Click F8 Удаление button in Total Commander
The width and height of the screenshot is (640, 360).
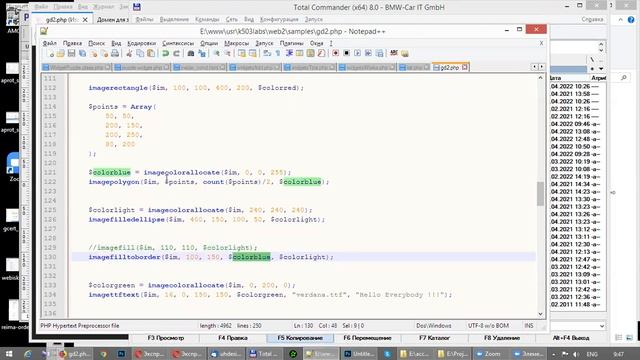click(502, 338)
